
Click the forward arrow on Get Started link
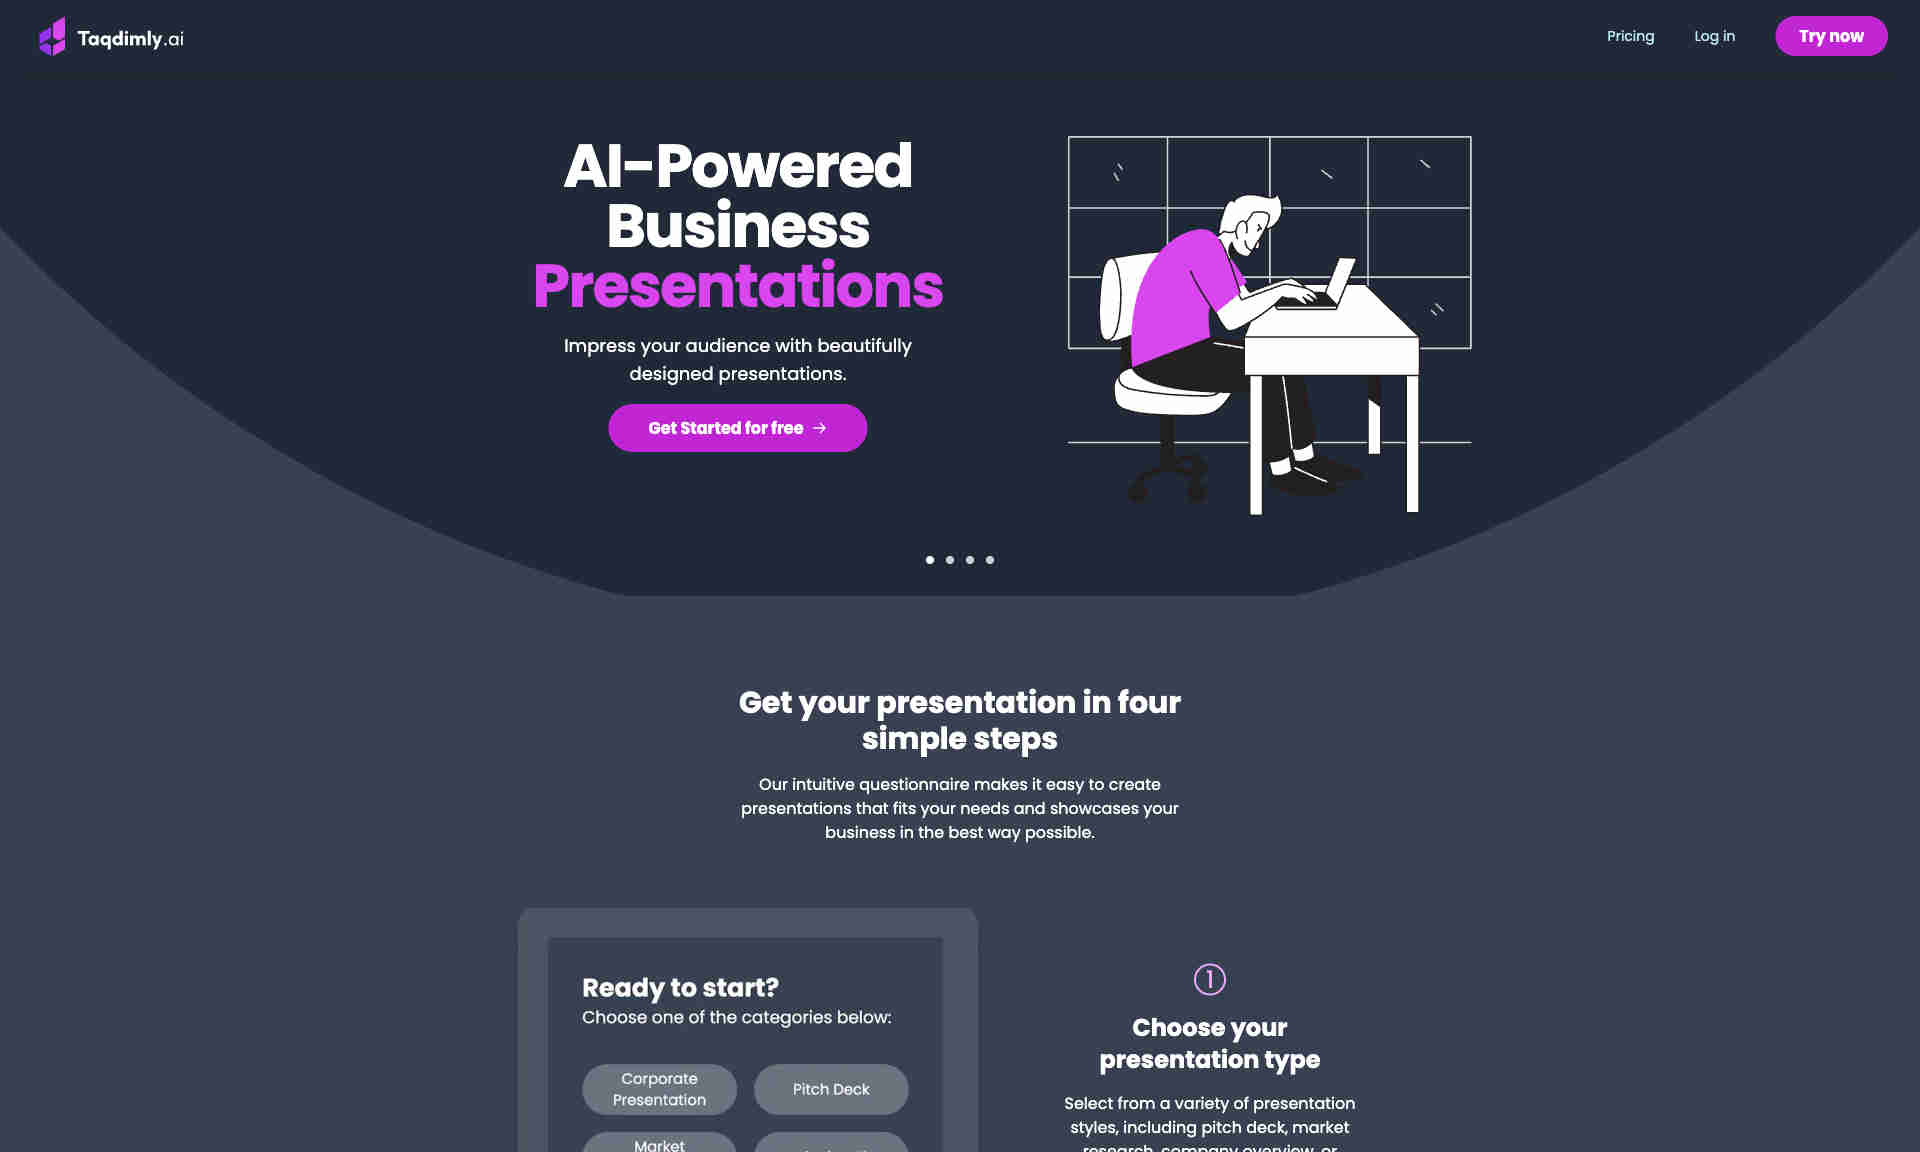[x=819, y=428]
